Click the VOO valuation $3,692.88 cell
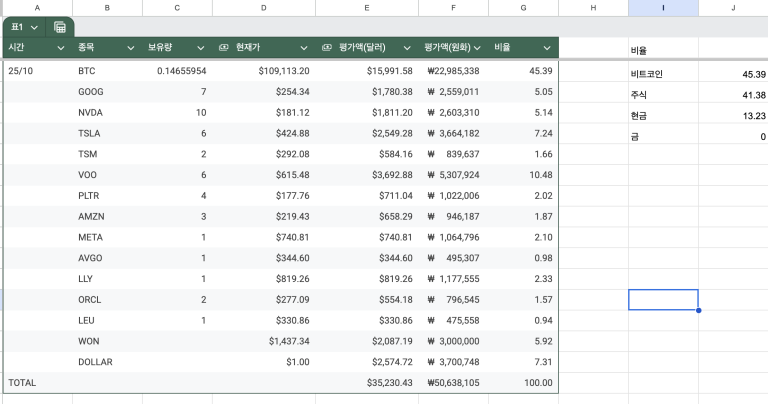Viewport: 768px width, 404px height. pos(367,175)
